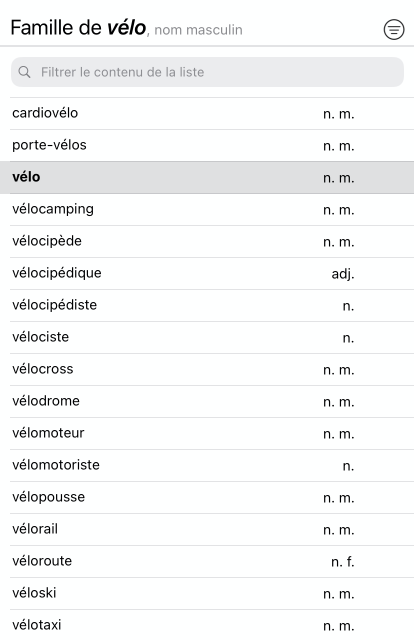Click the magnifying glass search icon
The image size is (414, 640).
(24, 72)
